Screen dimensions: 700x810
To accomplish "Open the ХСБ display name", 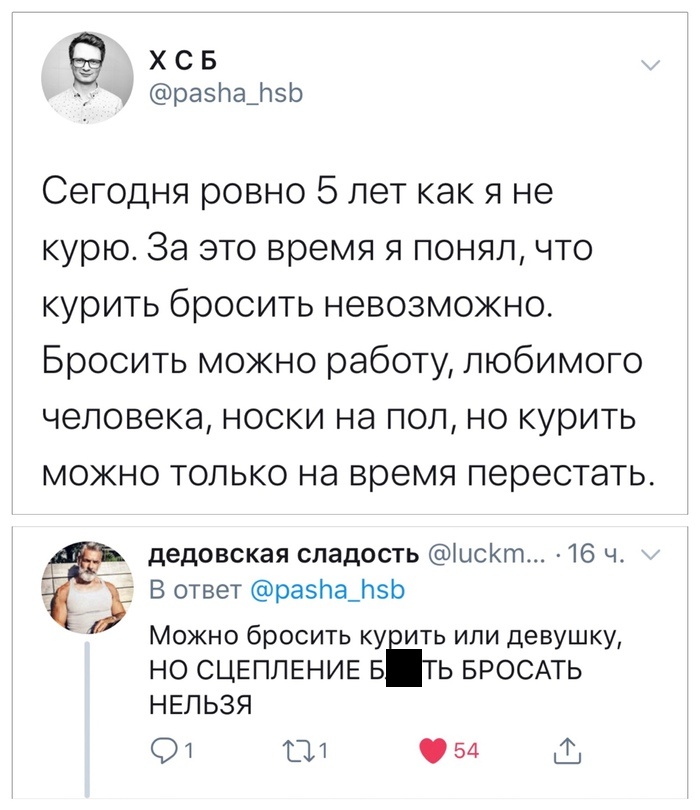I will pyautogui.click(x=176, y=63).
